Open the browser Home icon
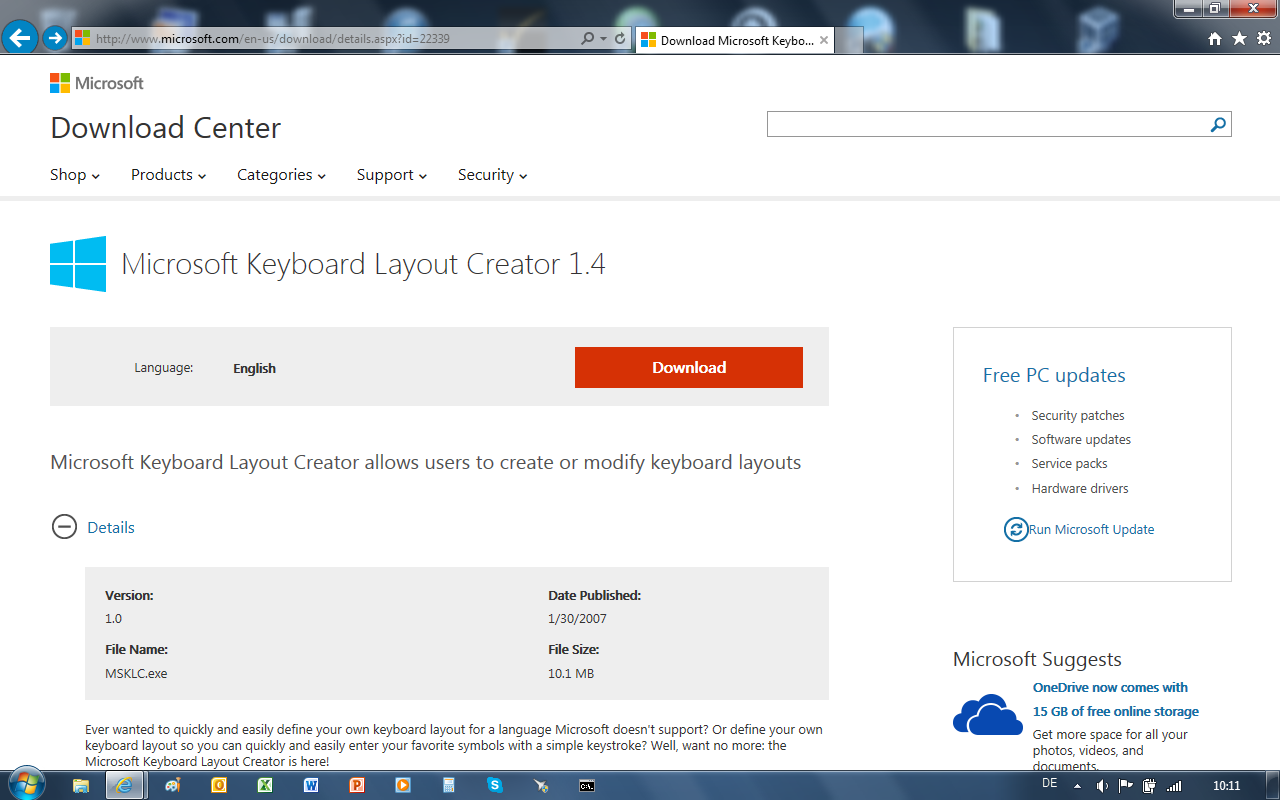Image resolution: width=1280 pixels, height=800 pixels. tap(1215, 38)
